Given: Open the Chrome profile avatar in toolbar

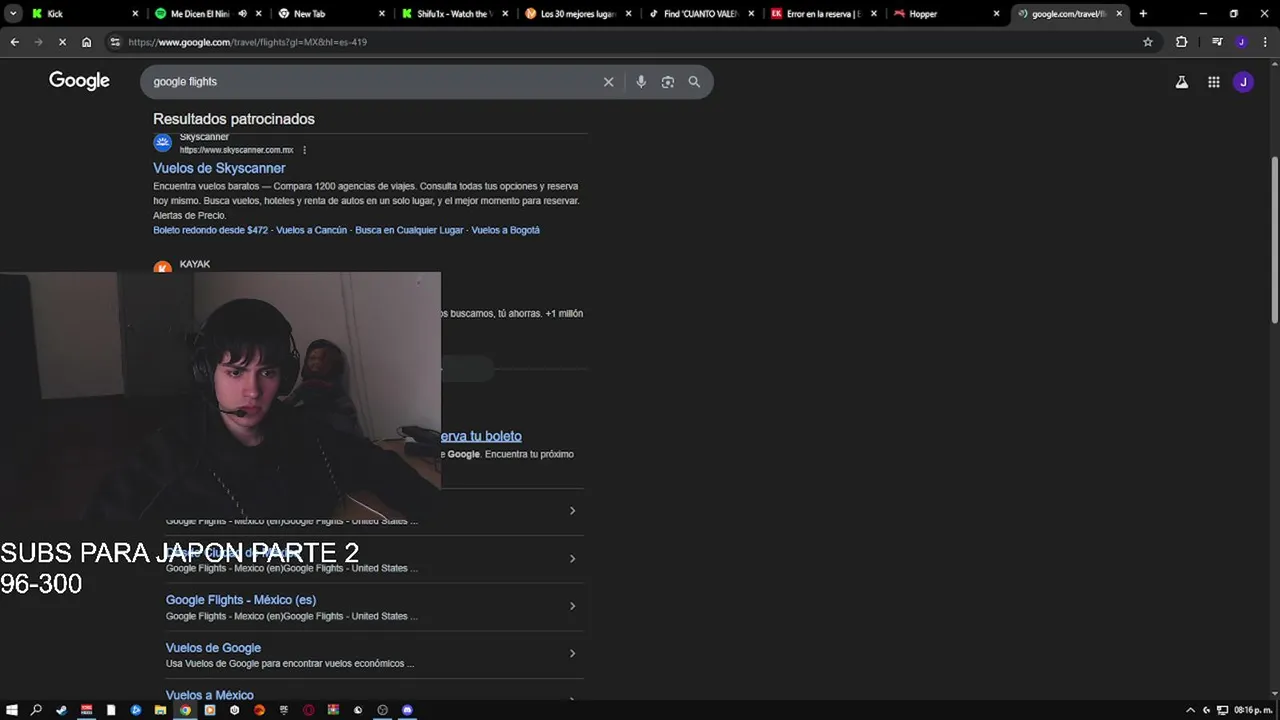Looking at the screenshot, I should 1241,42.
